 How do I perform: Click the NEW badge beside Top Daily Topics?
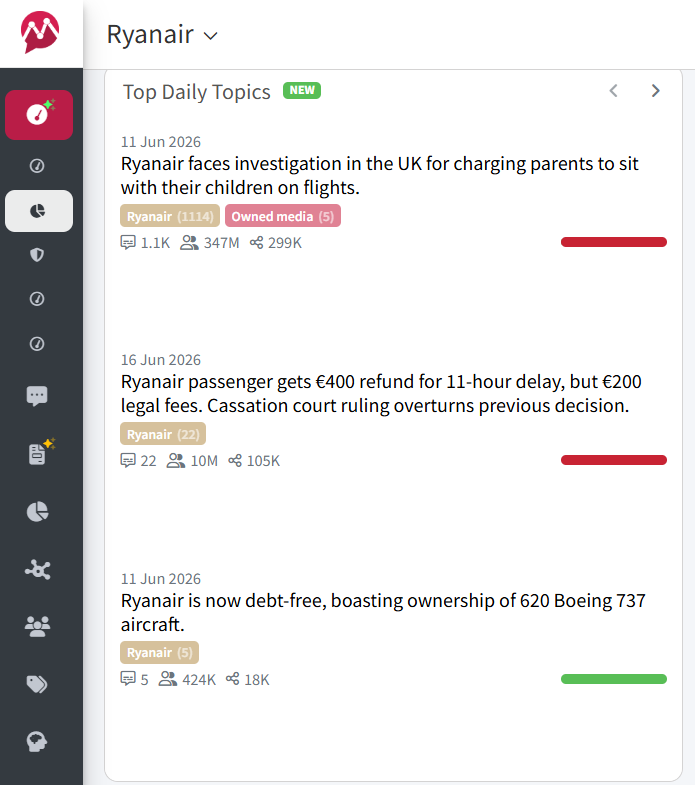tap(302, 91)
